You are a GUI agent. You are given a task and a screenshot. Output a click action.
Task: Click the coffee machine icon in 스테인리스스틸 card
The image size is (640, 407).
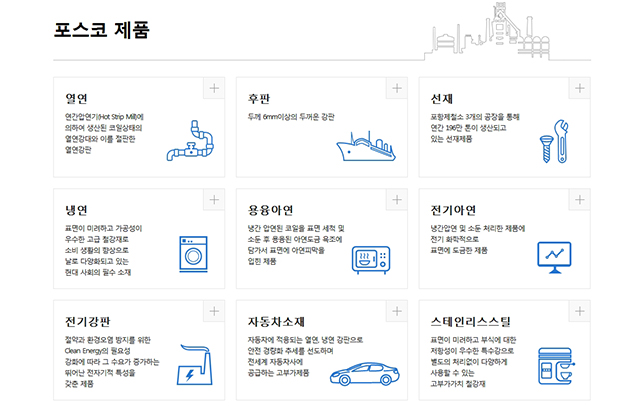(556, 366)
